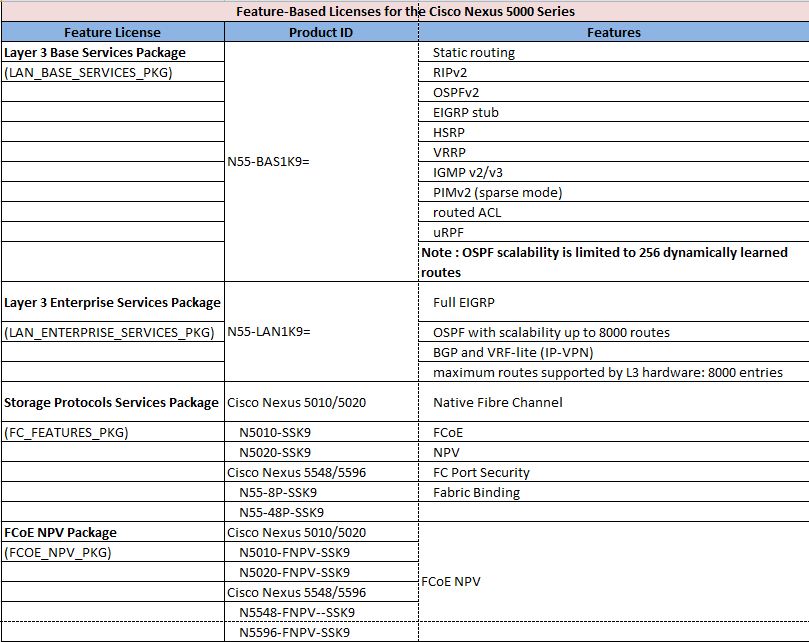Select cell 'Layer 3 Base Services Package'

(112, 52)
